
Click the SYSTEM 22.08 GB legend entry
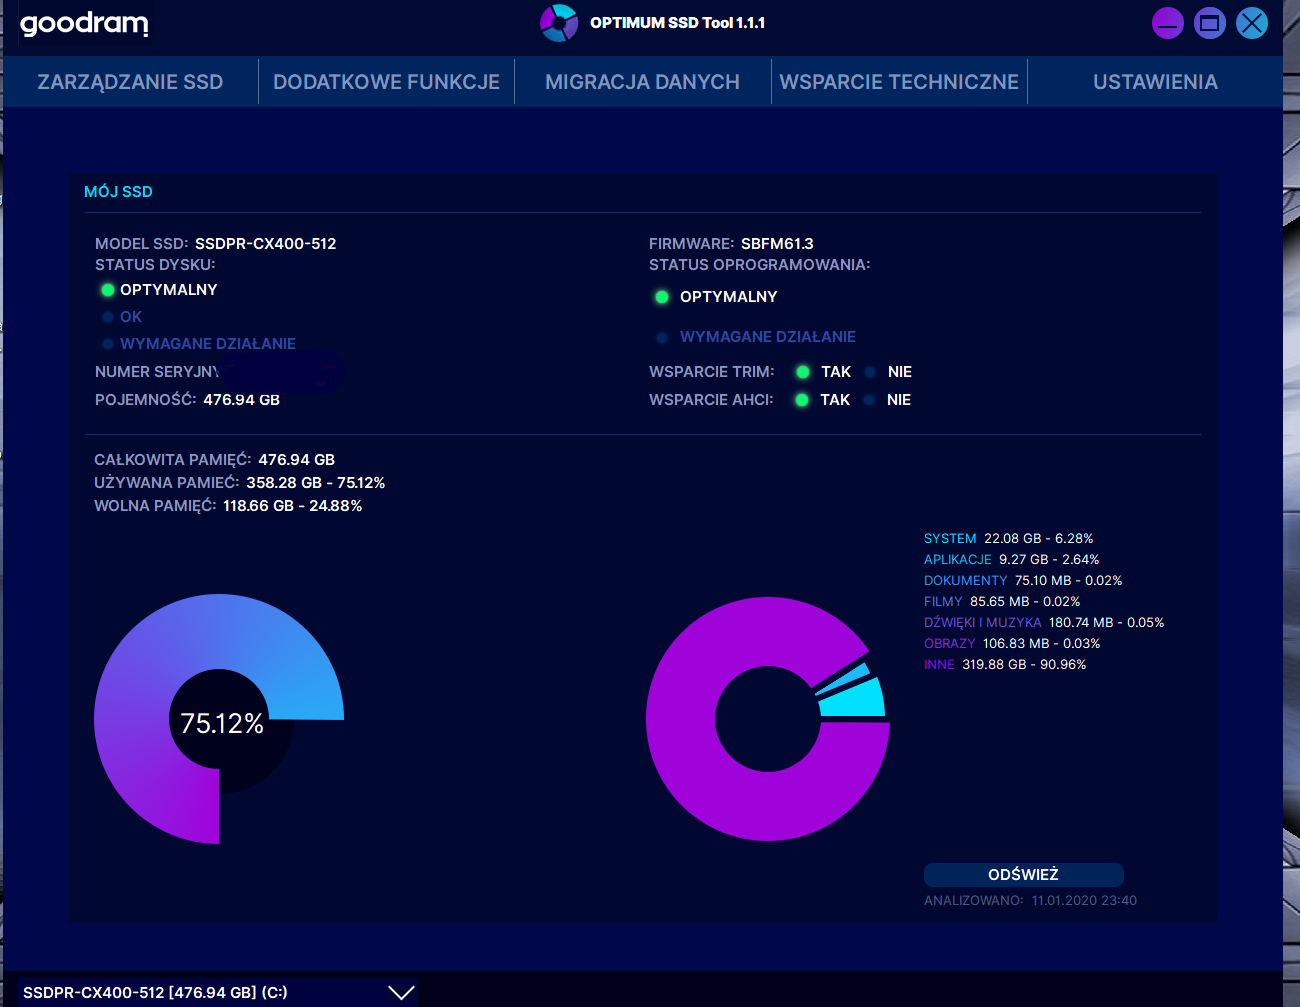tap(1008, 539)
